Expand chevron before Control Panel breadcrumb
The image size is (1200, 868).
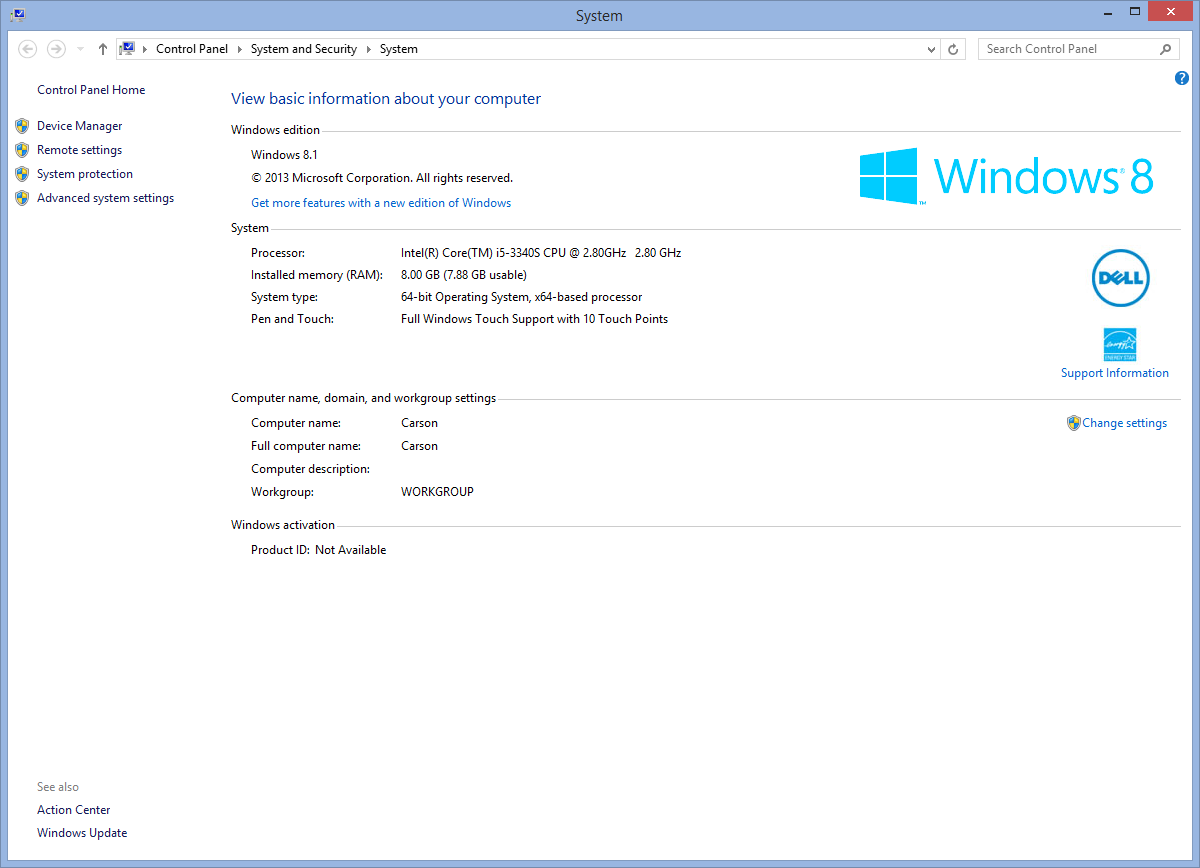click(x=145, y=49)
